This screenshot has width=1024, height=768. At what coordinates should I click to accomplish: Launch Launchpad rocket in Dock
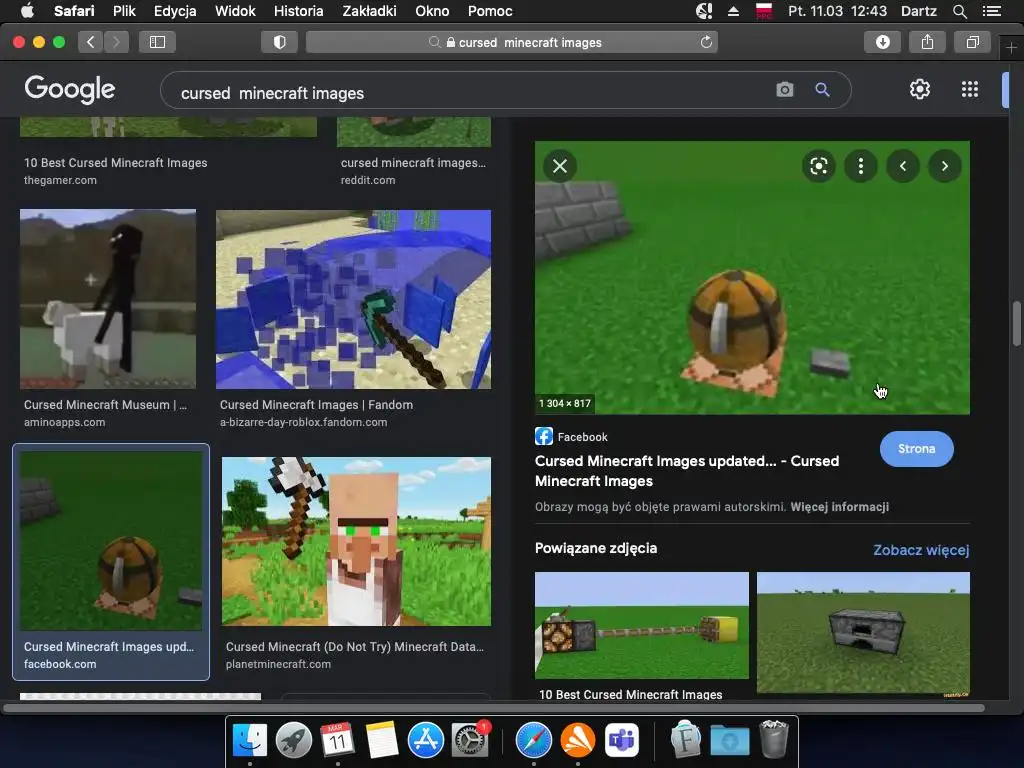294,740
